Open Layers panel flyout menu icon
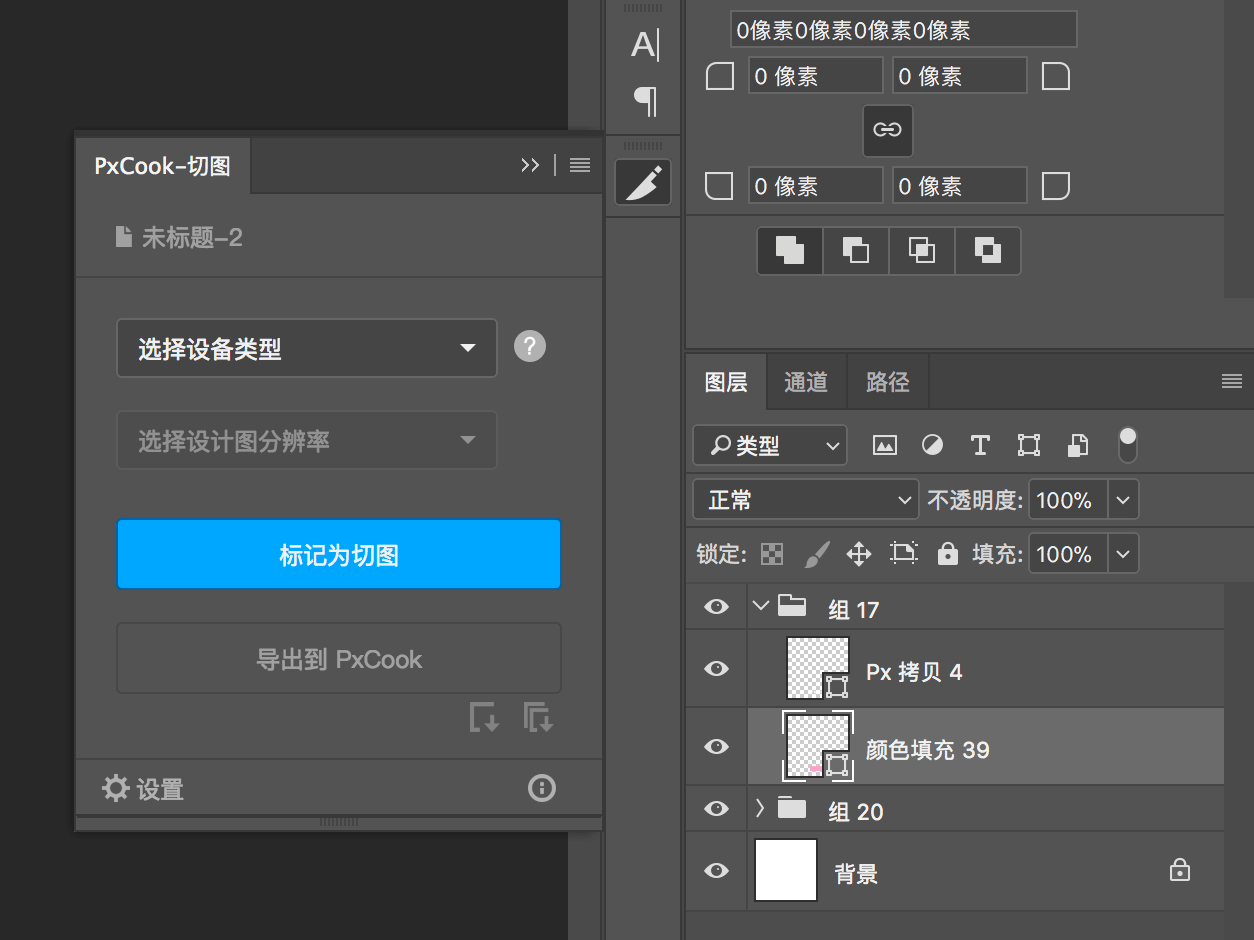 1232,381
